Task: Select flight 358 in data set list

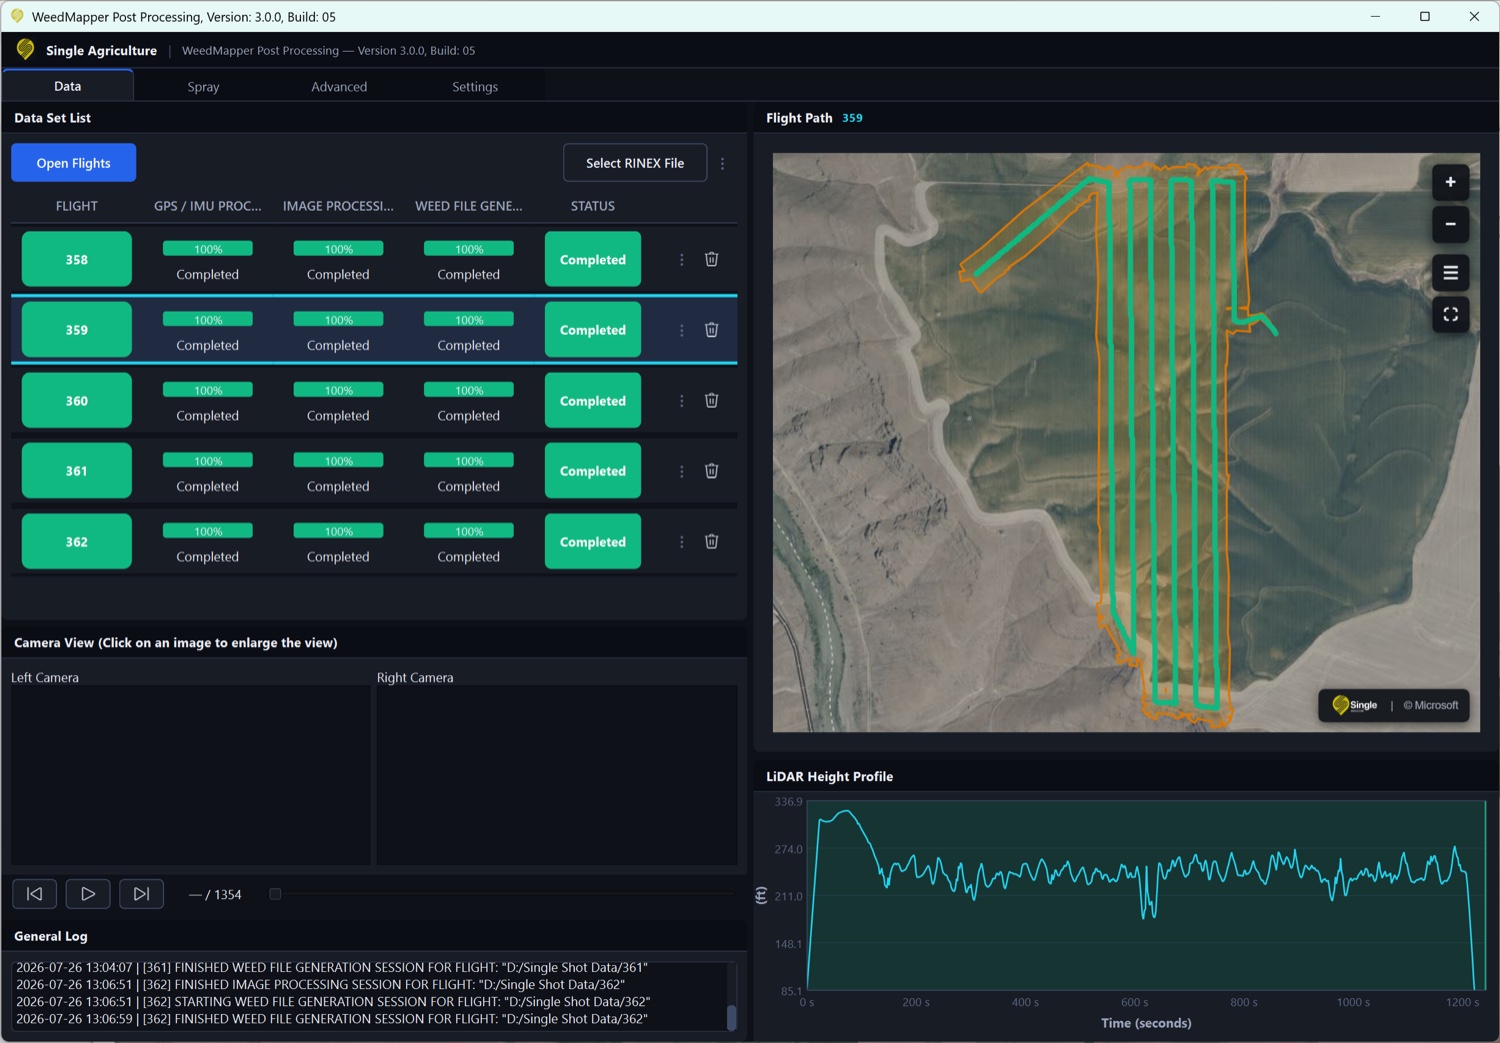Action: [x=77, y=259]
